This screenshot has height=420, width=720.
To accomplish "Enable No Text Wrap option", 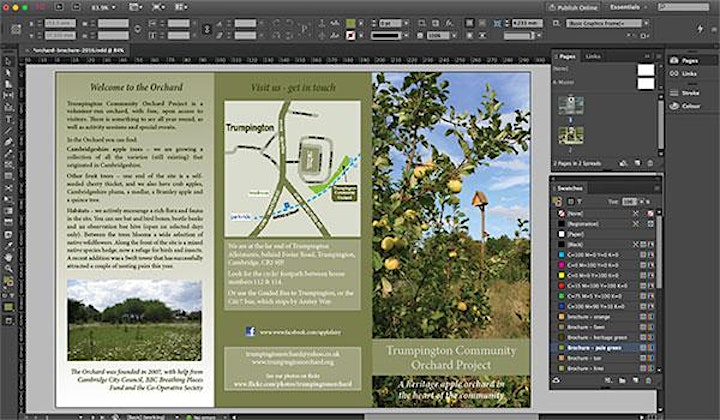I will (469, 23).
